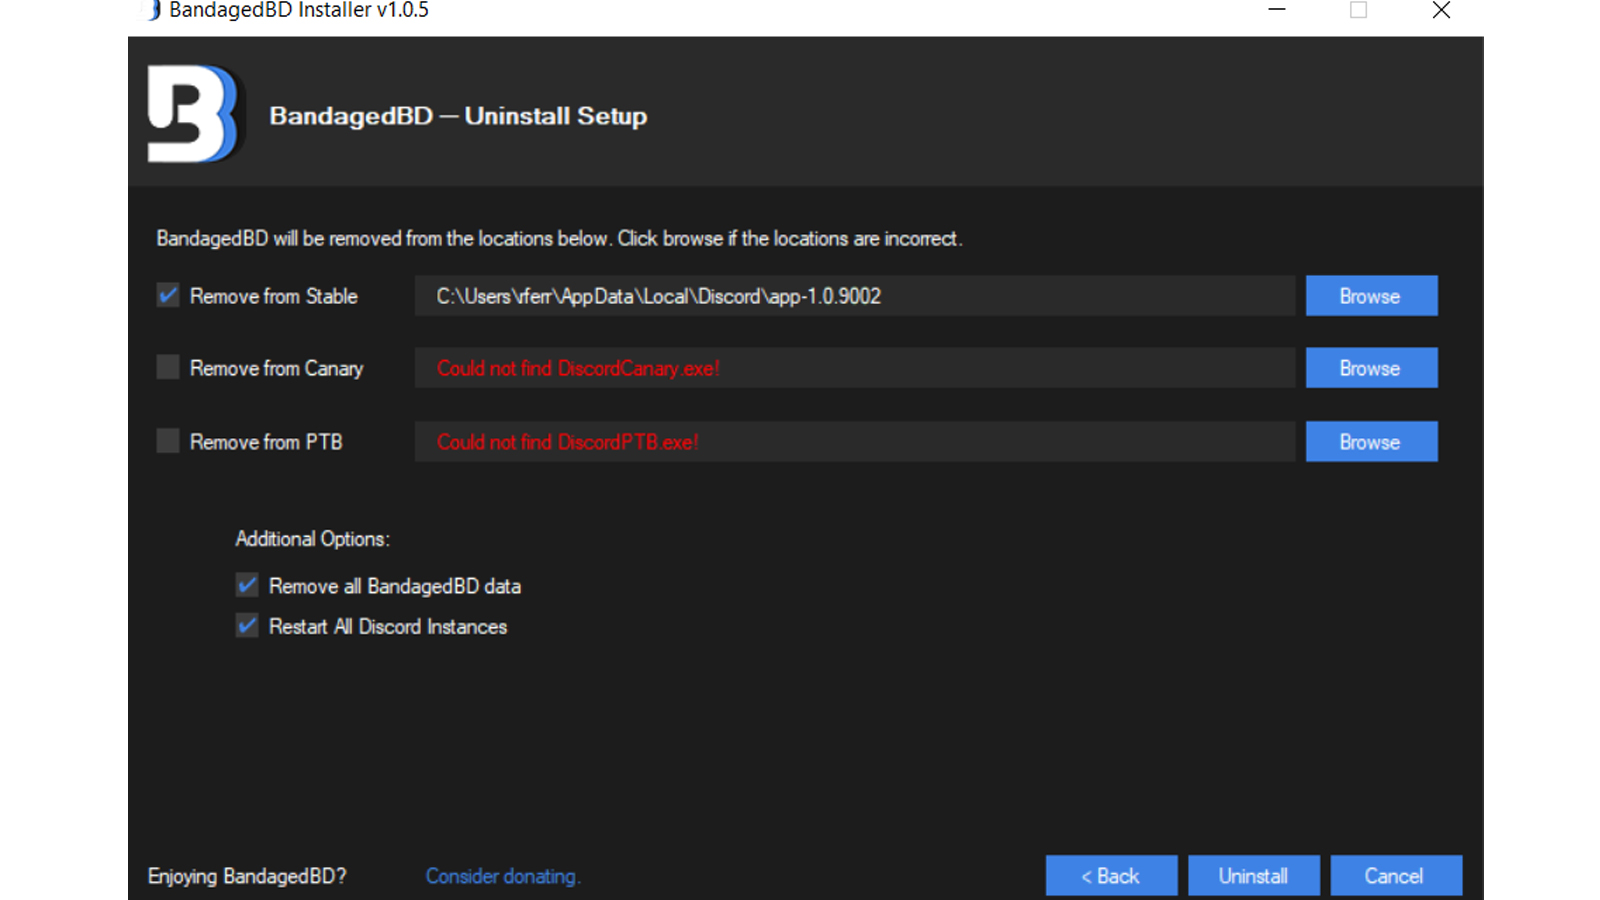Click the Stable path input field
This screenshot has width=1600, height=900.
[855, 295]
